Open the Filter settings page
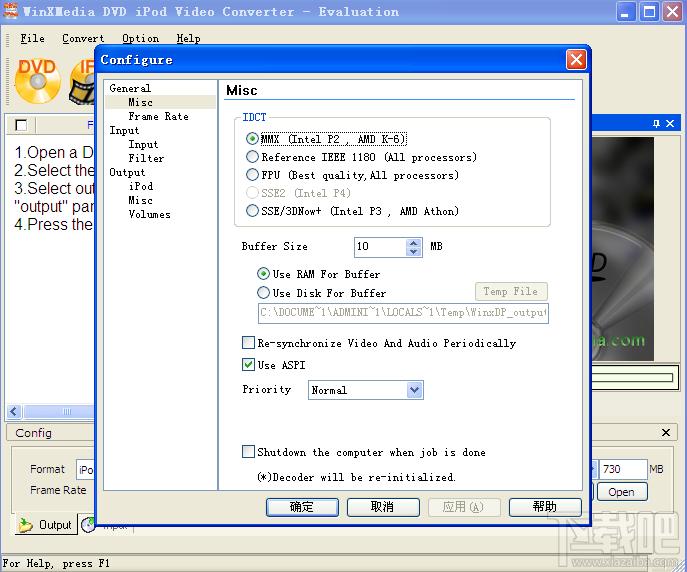This screenshot has width=687, height=572. pos(146,158)
